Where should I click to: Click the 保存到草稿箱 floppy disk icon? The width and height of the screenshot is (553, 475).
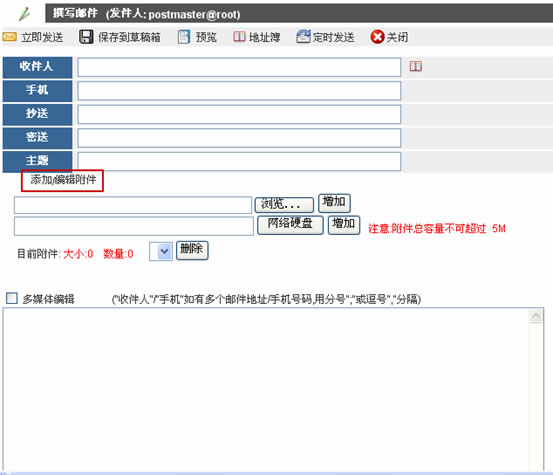[86, 37]
